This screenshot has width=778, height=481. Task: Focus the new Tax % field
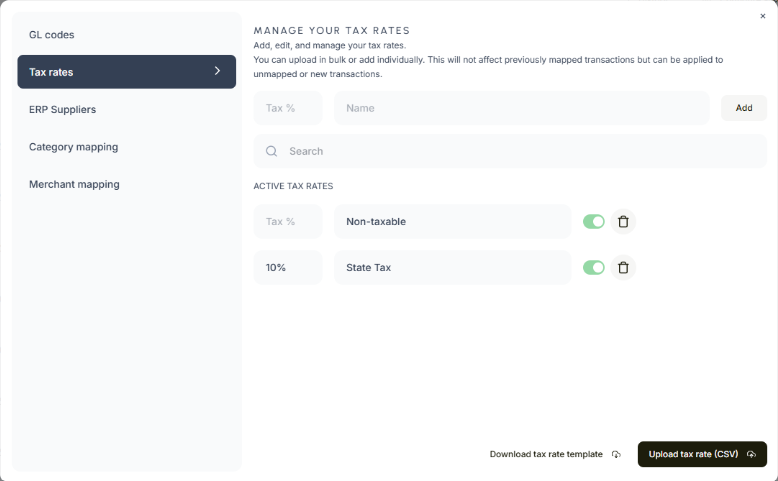(288, 108)
